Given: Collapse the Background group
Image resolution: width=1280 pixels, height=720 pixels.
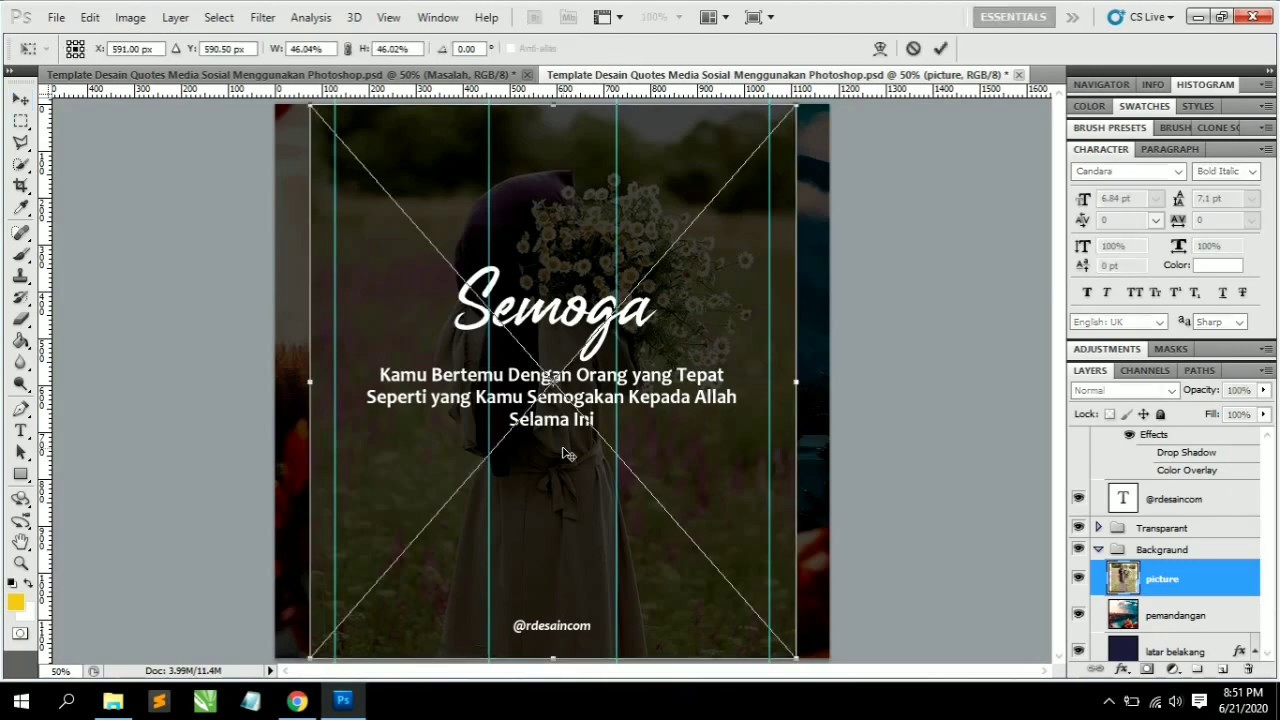Looking at the screenshot, I should pyautogui.click(x=1098, y=549).
